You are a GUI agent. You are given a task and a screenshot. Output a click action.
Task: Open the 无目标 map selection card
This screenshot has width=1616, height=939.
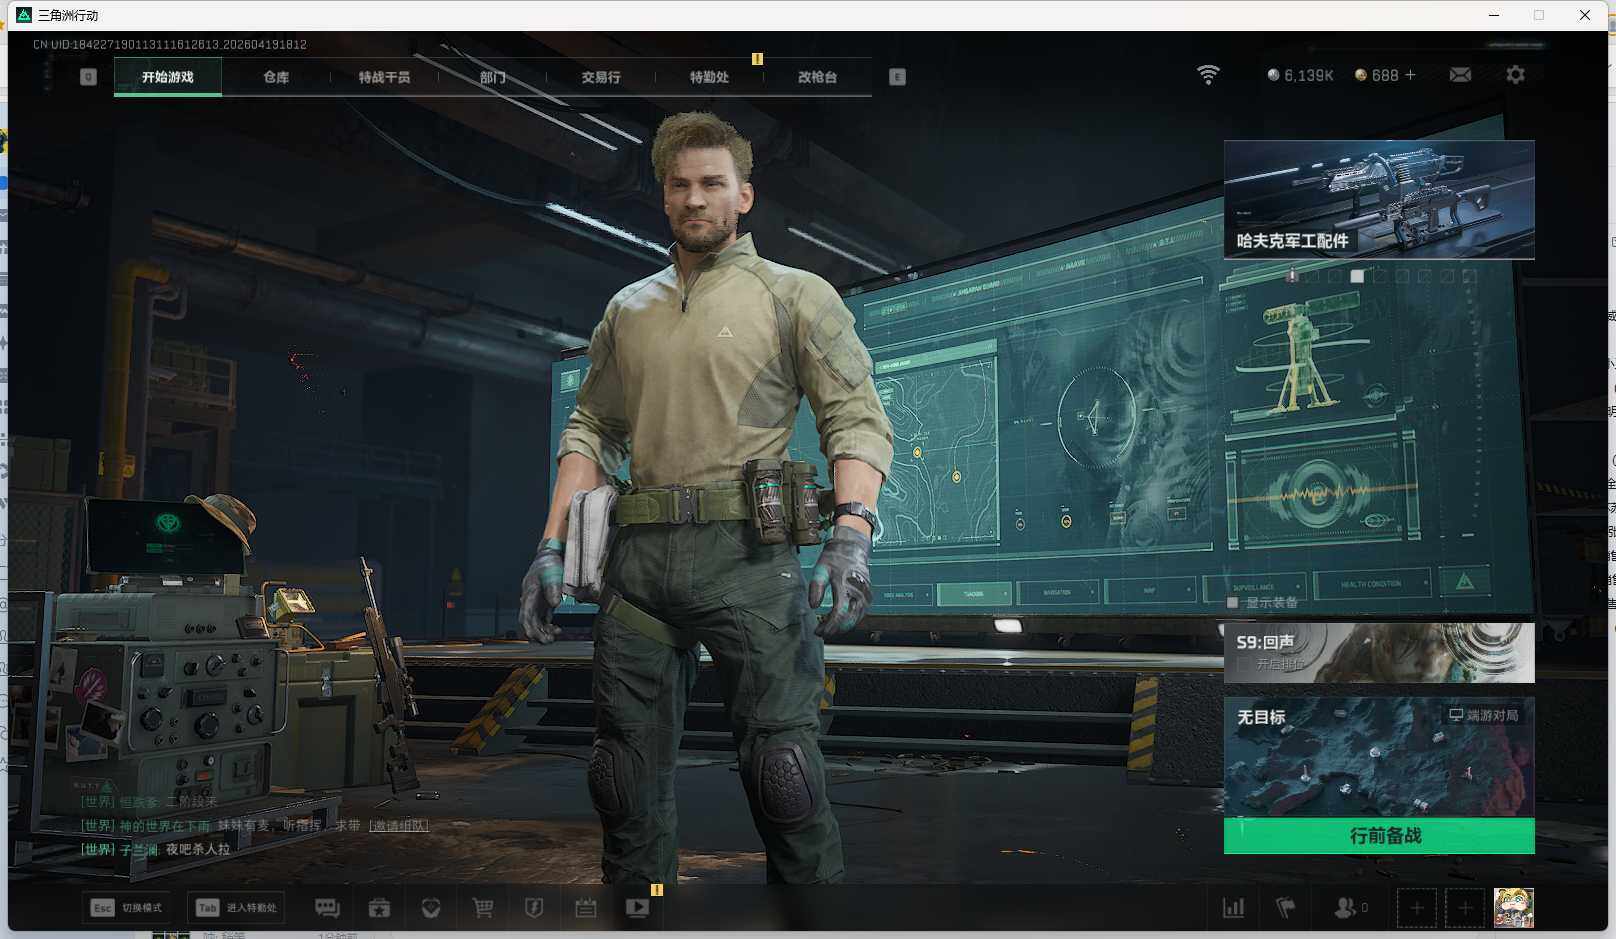[1379, 757]
